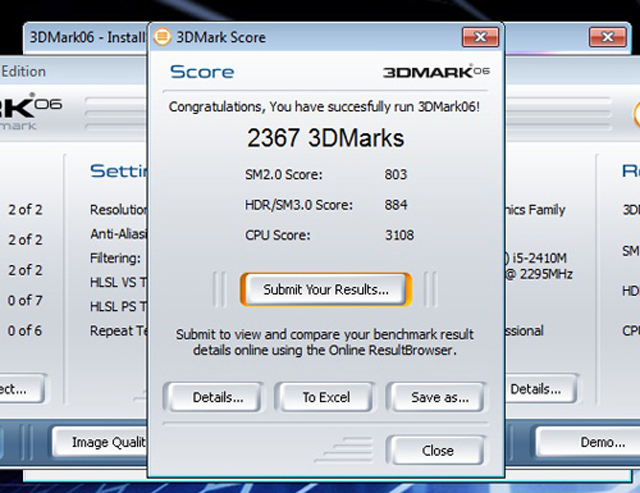Click the Filtering label in main window
The image size is (640, 493).
(115, 258)
